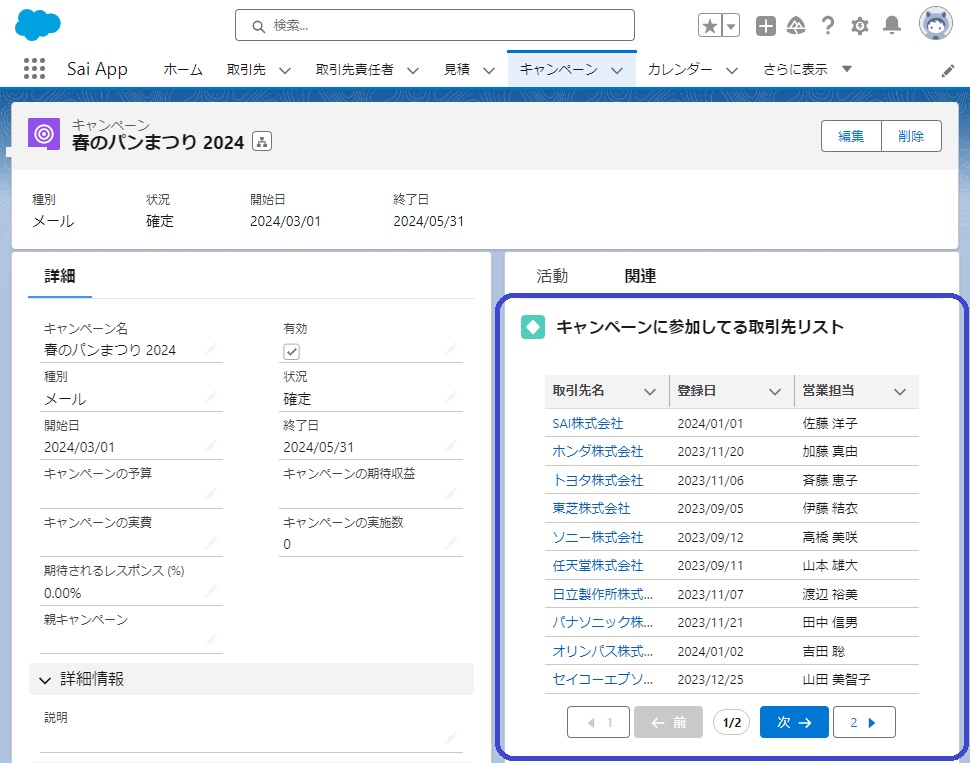Image resolution: width=970 pixels, height=763 pixels.
Task: Open the user profile avatar
Action: 935,24
